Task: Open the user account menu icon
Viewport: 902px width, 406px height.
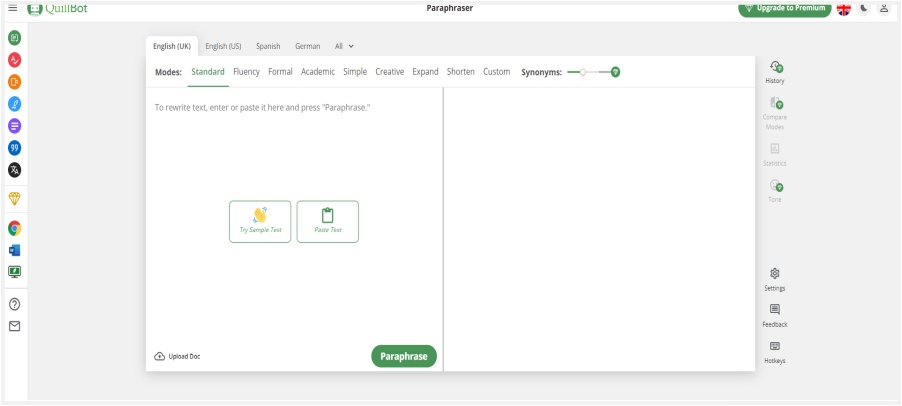Action: coord(884,8)
